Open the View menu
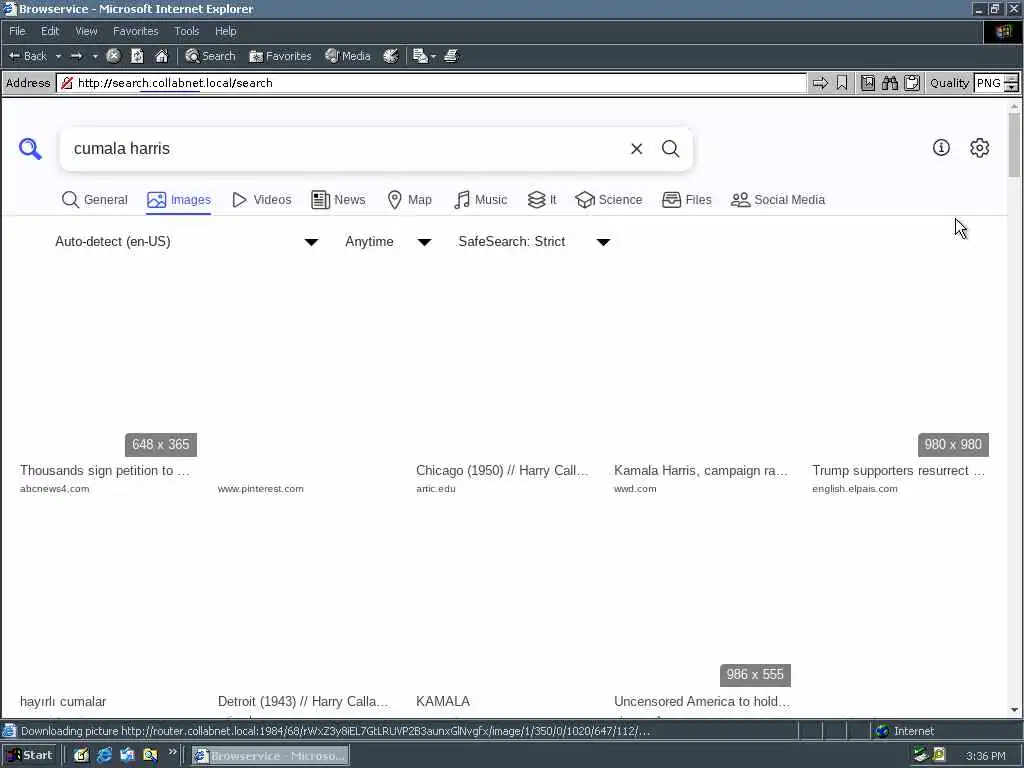 [86, 31]
